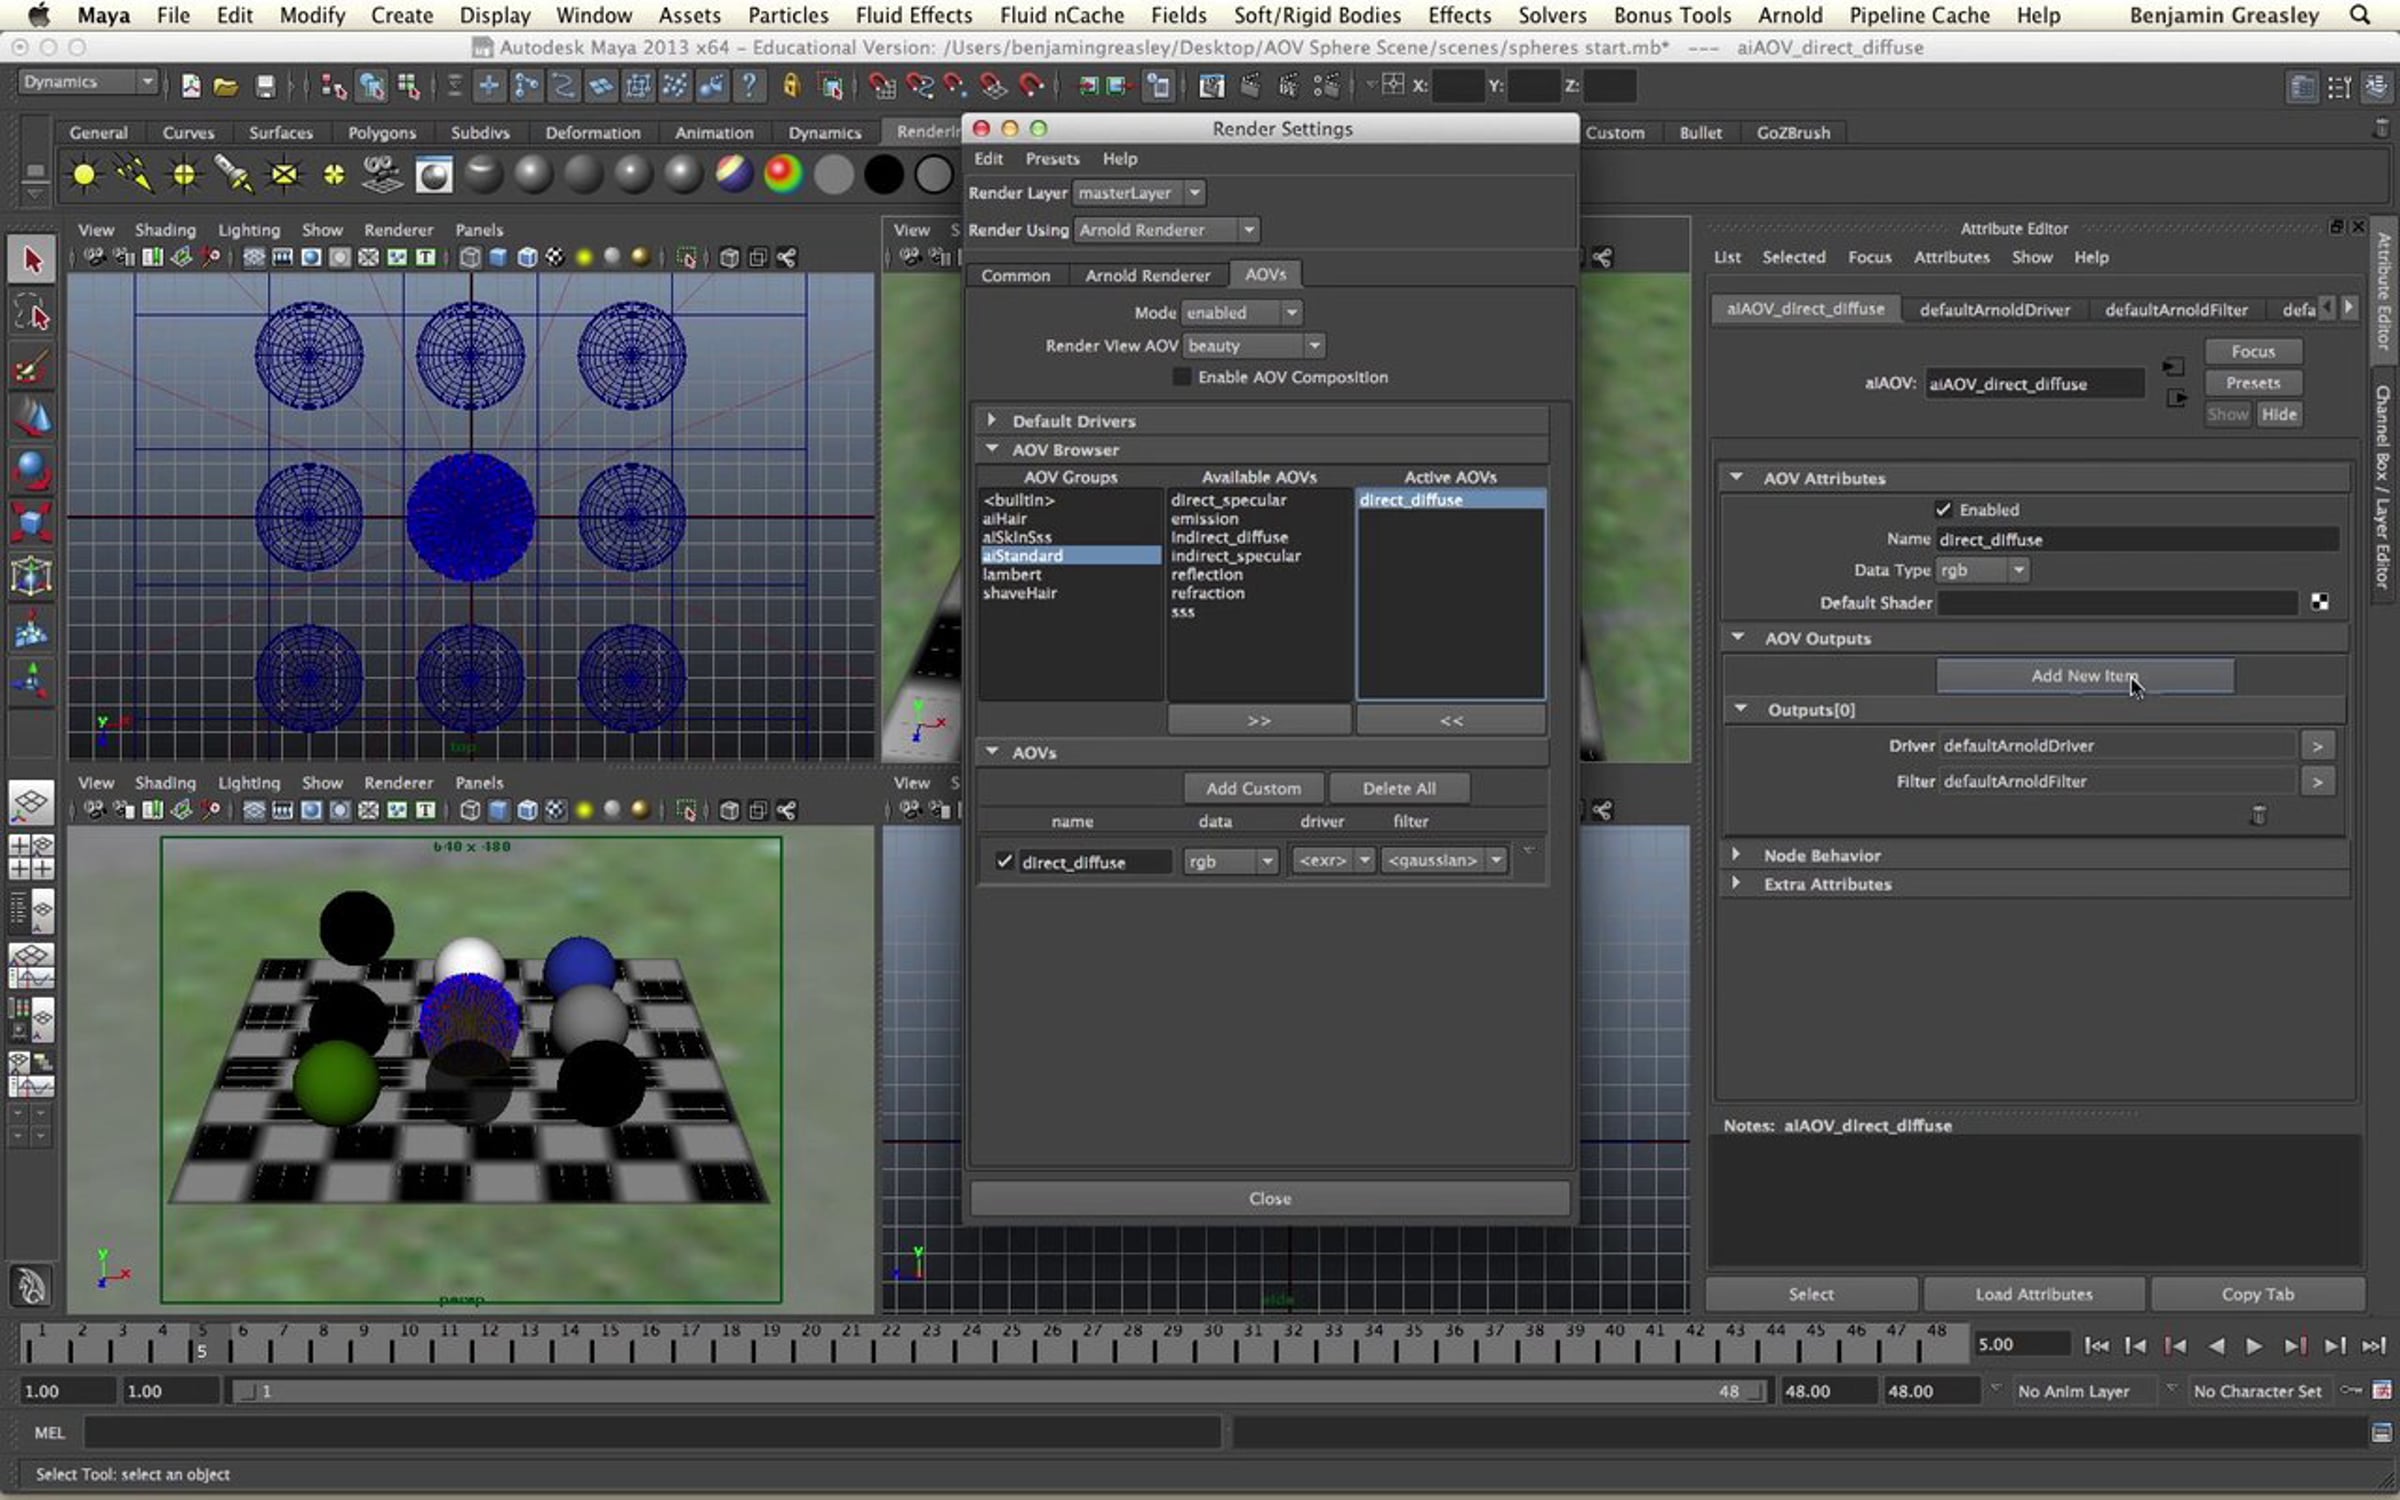Add a spot light from the shelf

[x=233, y=175]
